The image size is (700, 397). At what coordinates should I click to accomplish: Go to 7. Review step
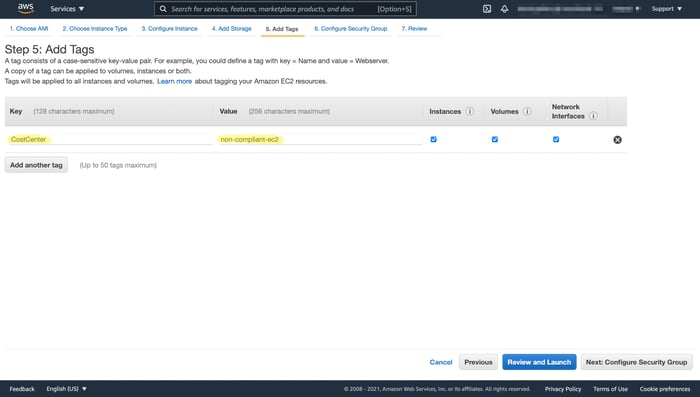click(x=414, y=29)
